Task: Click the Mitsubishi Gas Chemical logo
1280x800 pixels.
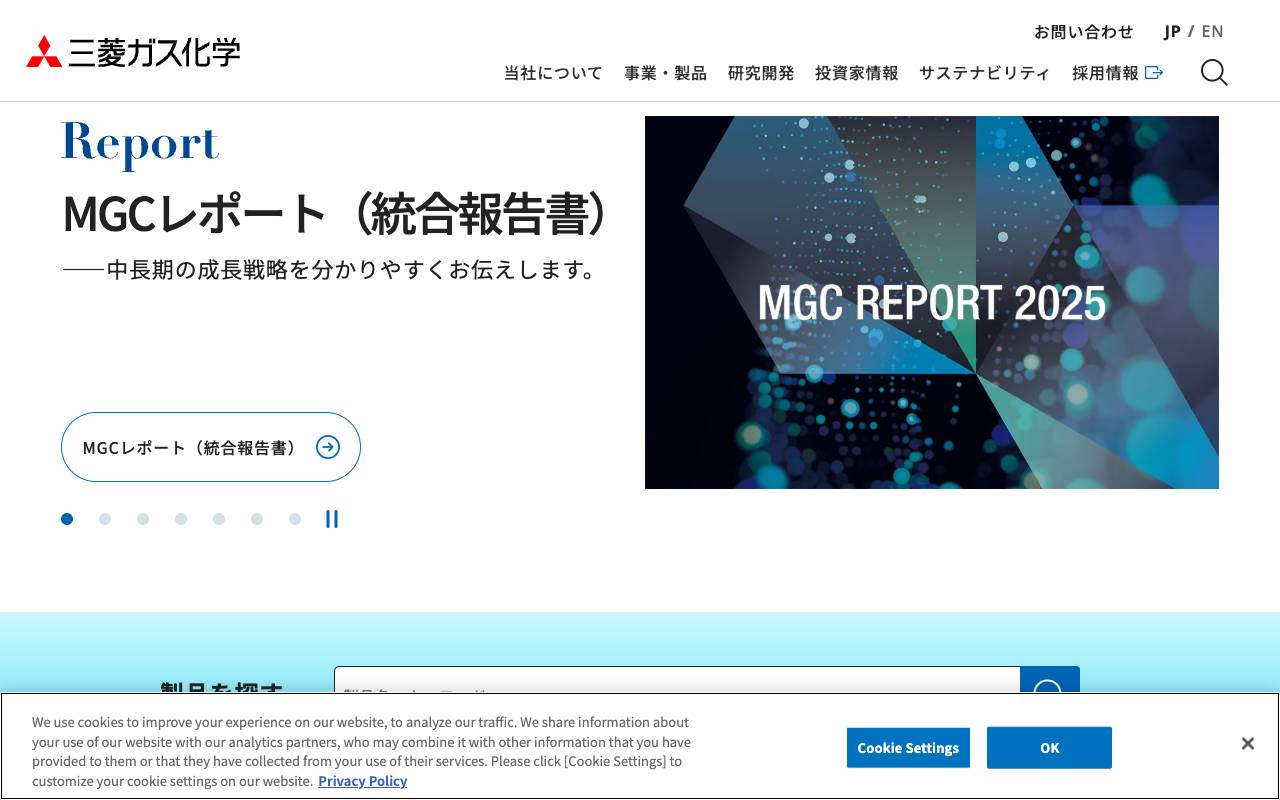Action: (132, 51)
